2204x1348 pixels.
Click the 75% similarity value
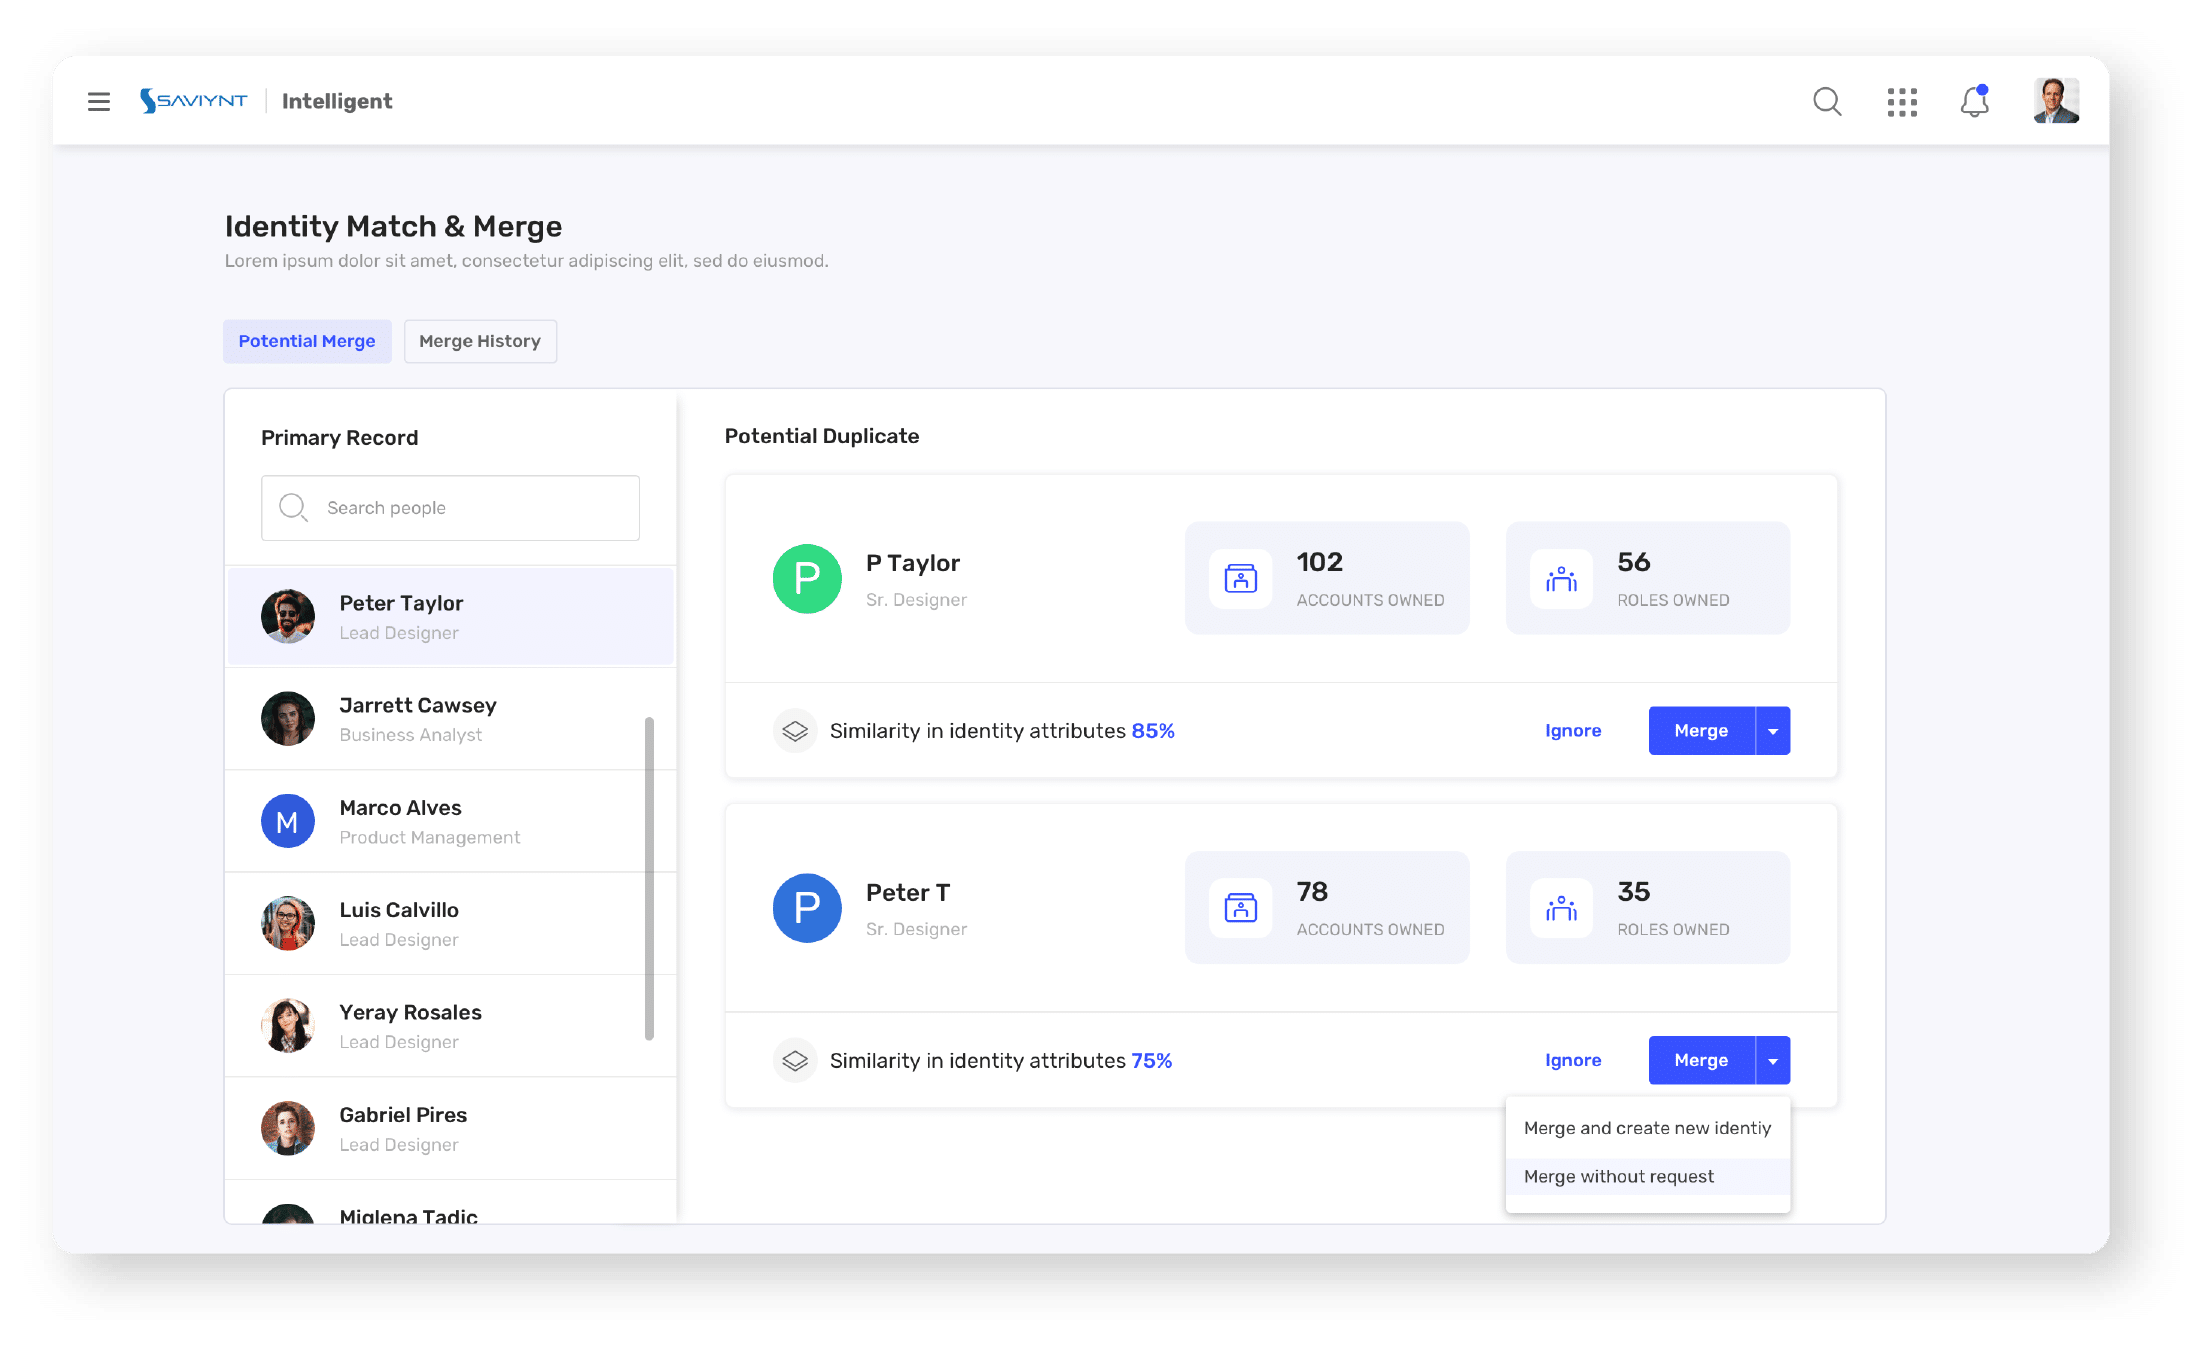point(1151,1060)
